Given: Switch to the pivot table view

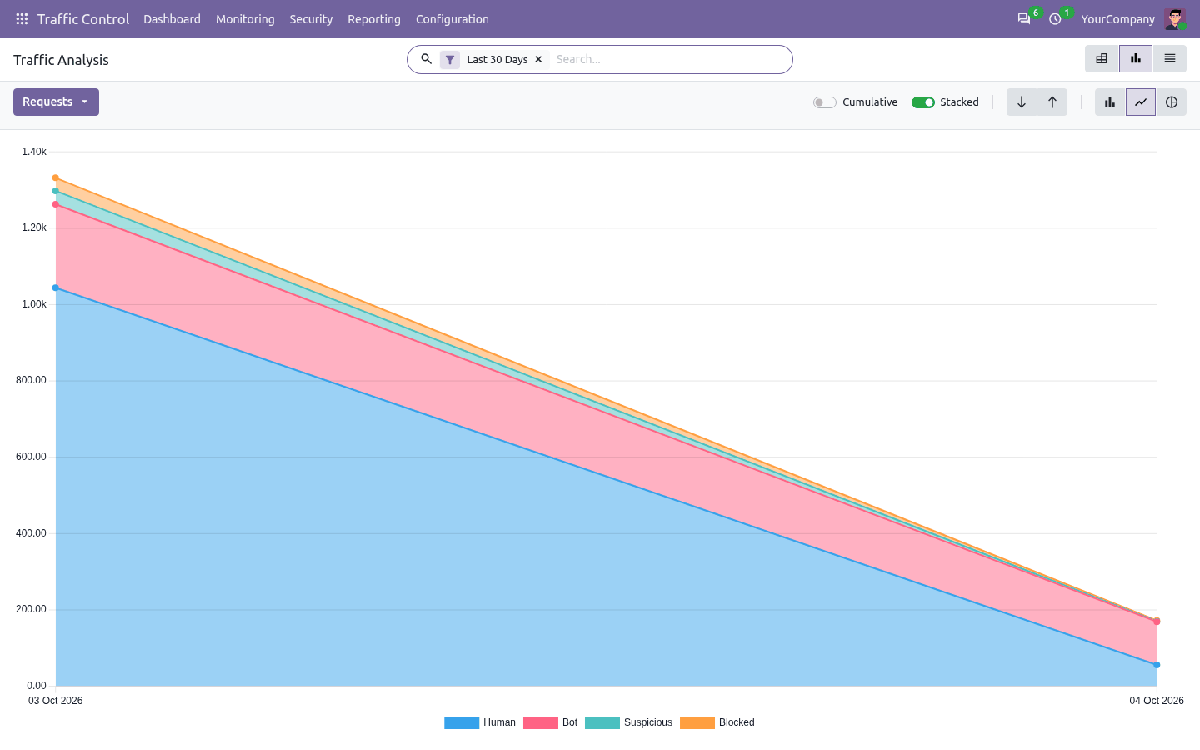Looking at the screenshot, I should tap(1102, 59).
